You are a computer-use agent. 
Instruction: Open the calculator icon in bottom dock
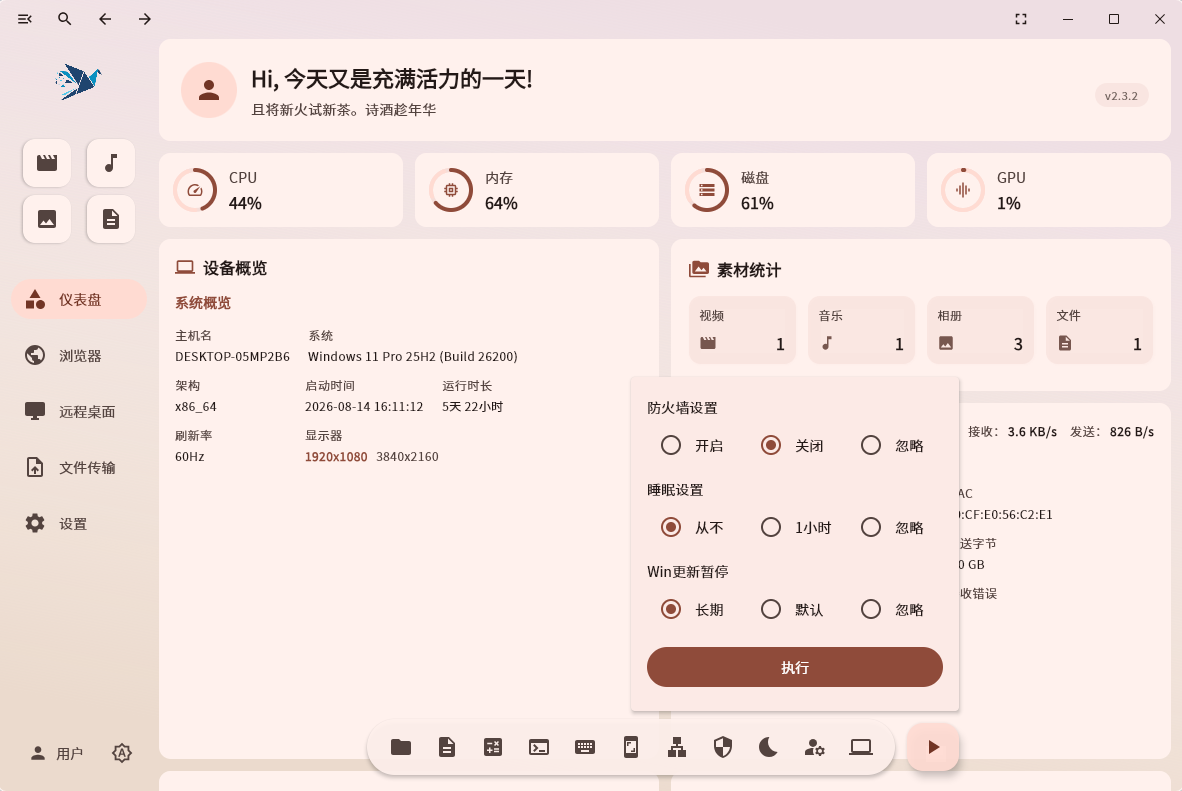493,747
